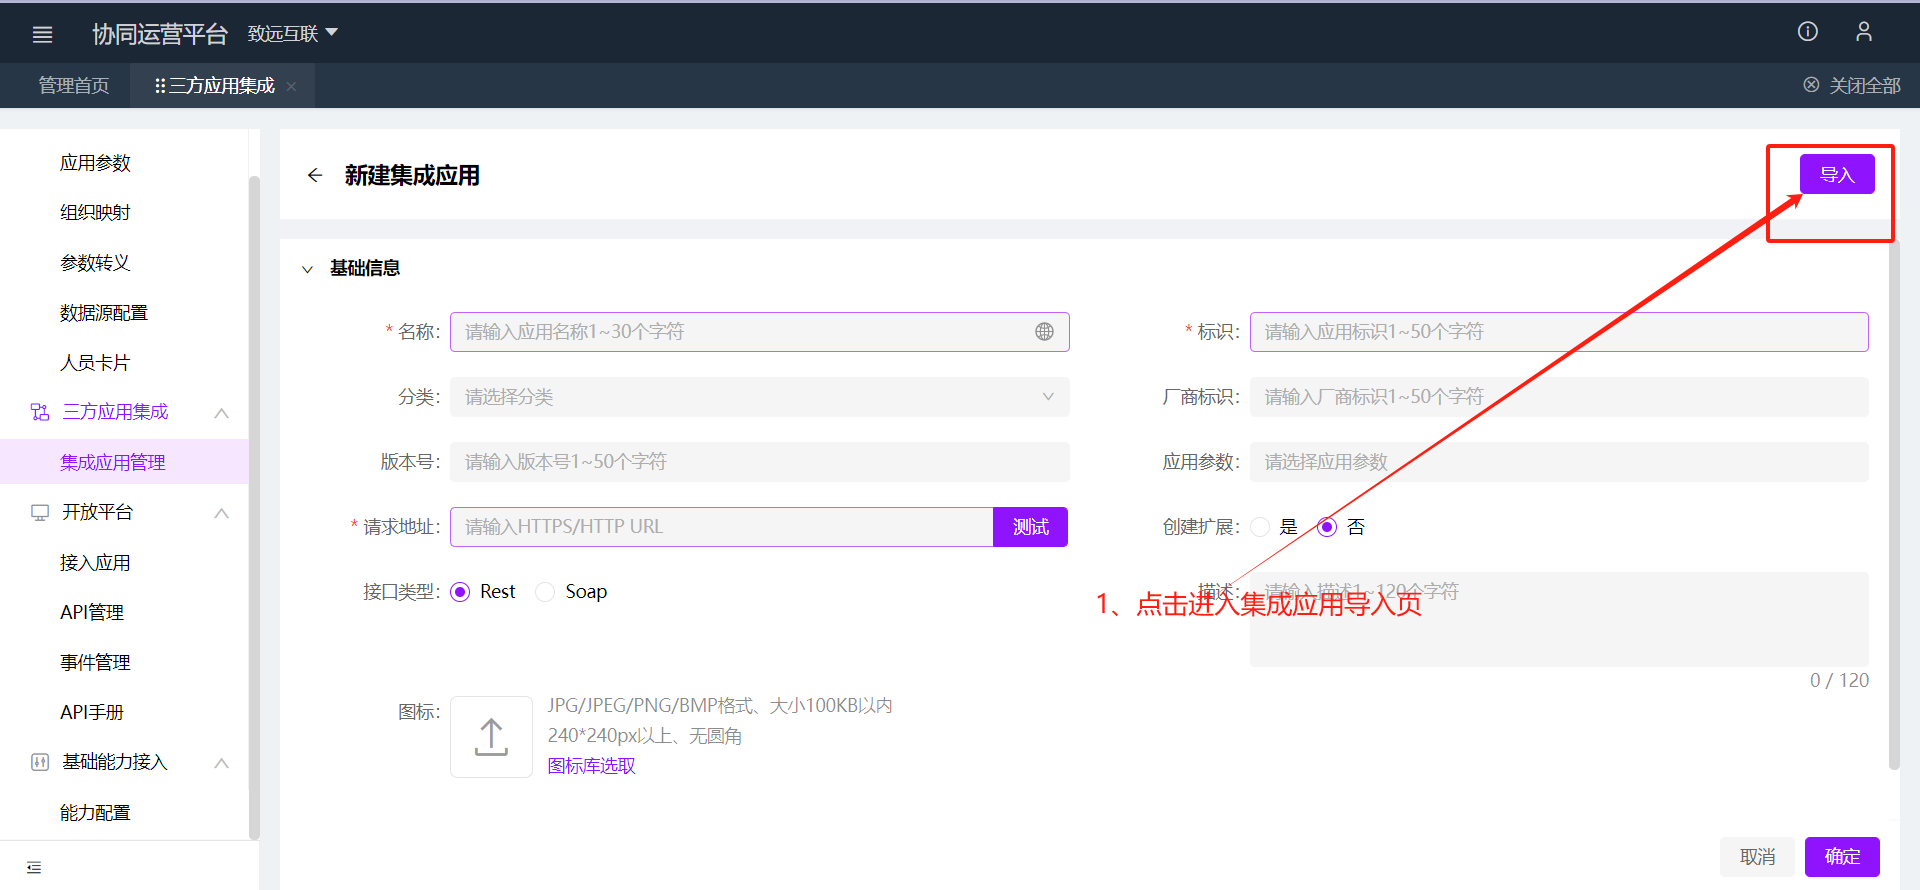1920x890 pixels.
Task: Collapse the sidebar with bottom icon
Action: pyautogui.click(x=34, y=867)
